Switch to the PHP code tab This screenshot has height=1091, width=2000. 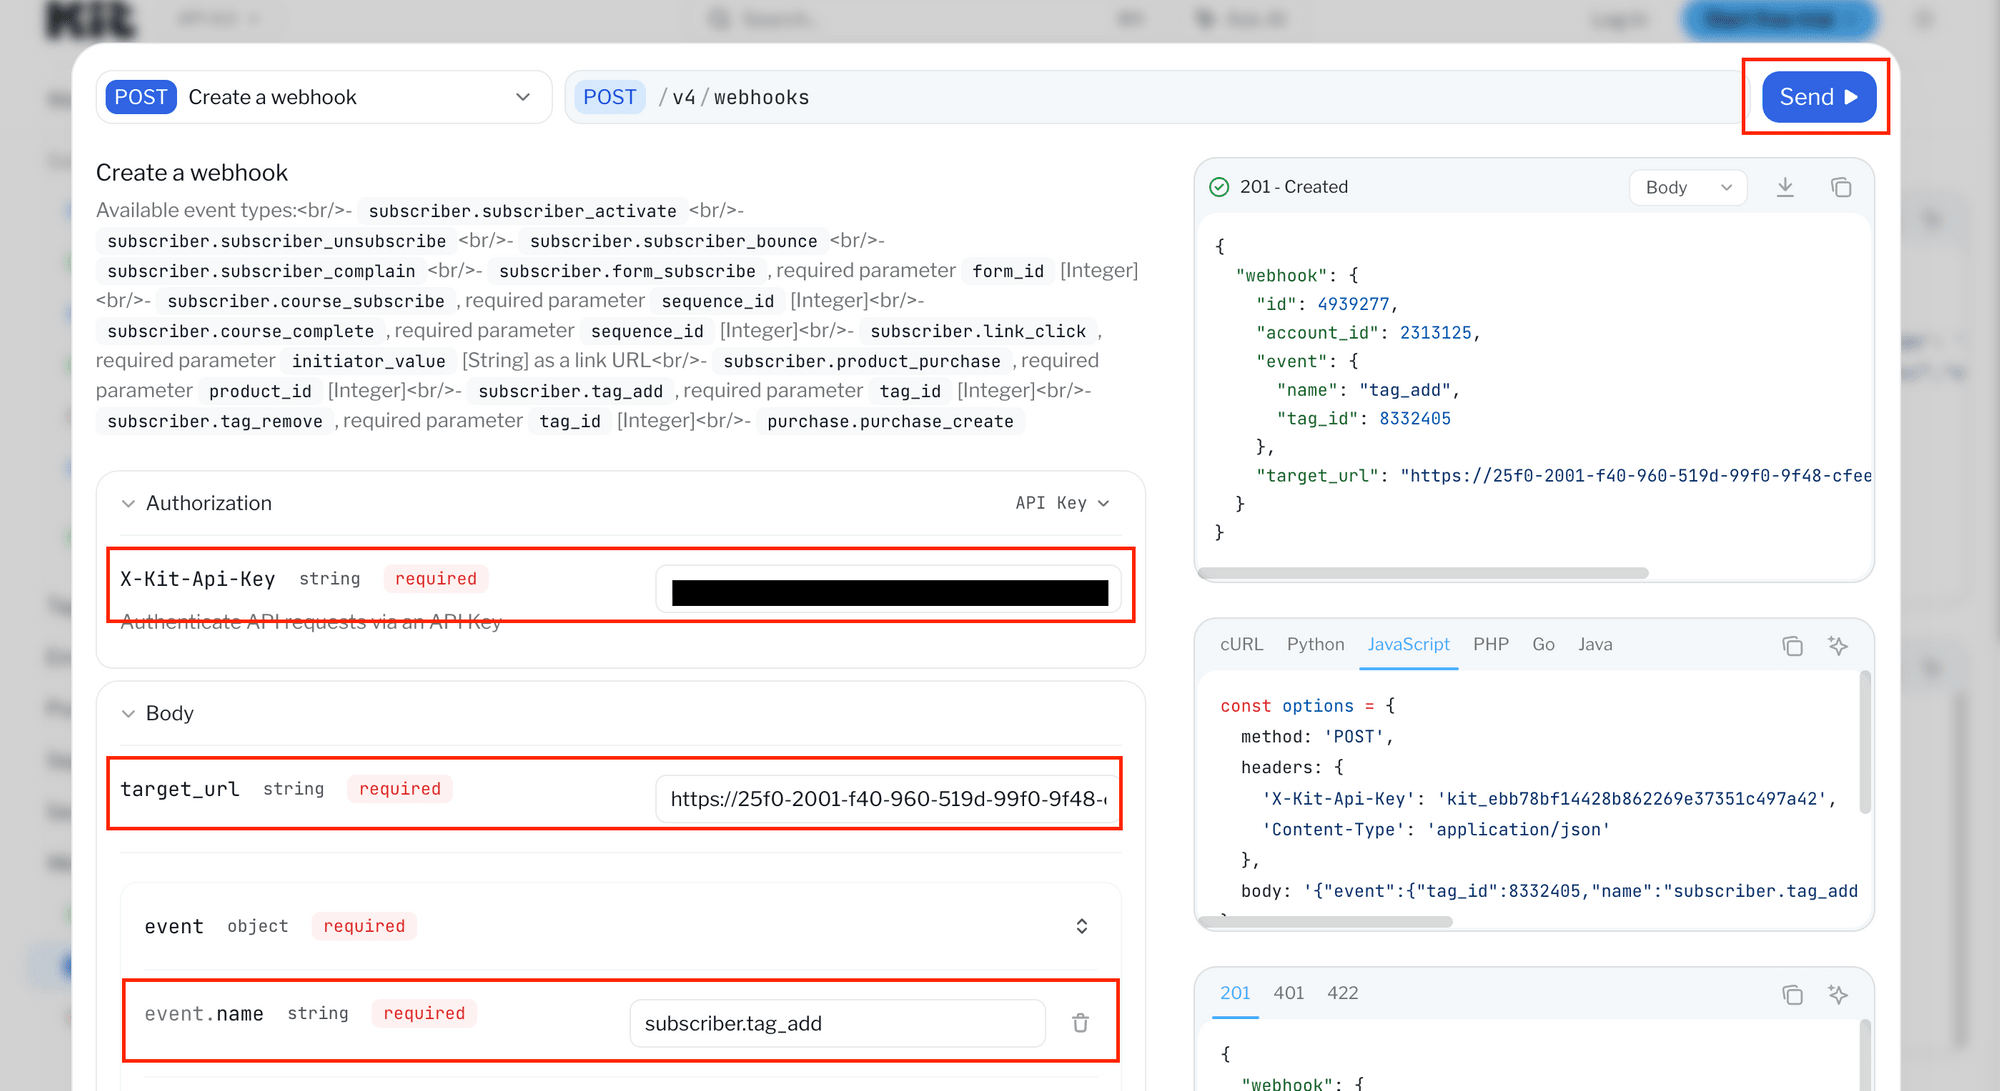click(1490, 645)
